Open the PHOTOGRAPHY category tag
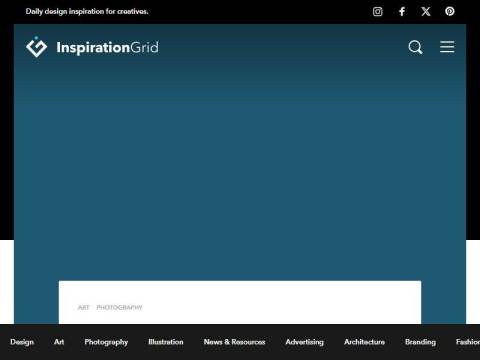Screen dimensions: 480x360 (x=119, y=307)
